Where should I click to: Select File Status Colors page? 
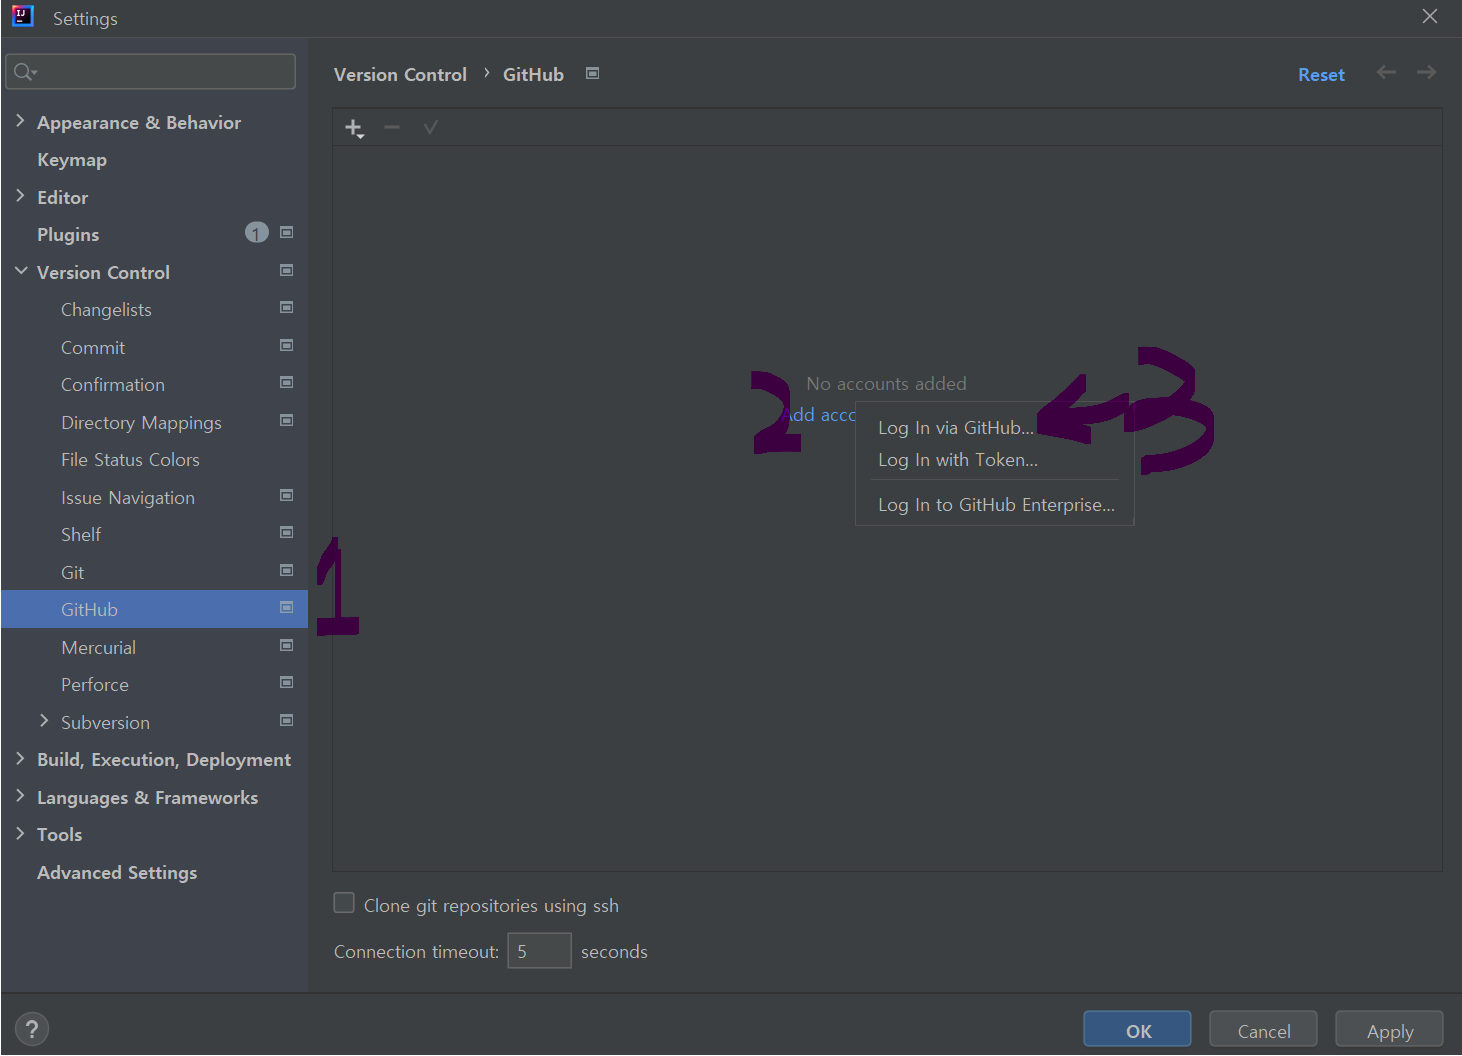click(130, 460)
